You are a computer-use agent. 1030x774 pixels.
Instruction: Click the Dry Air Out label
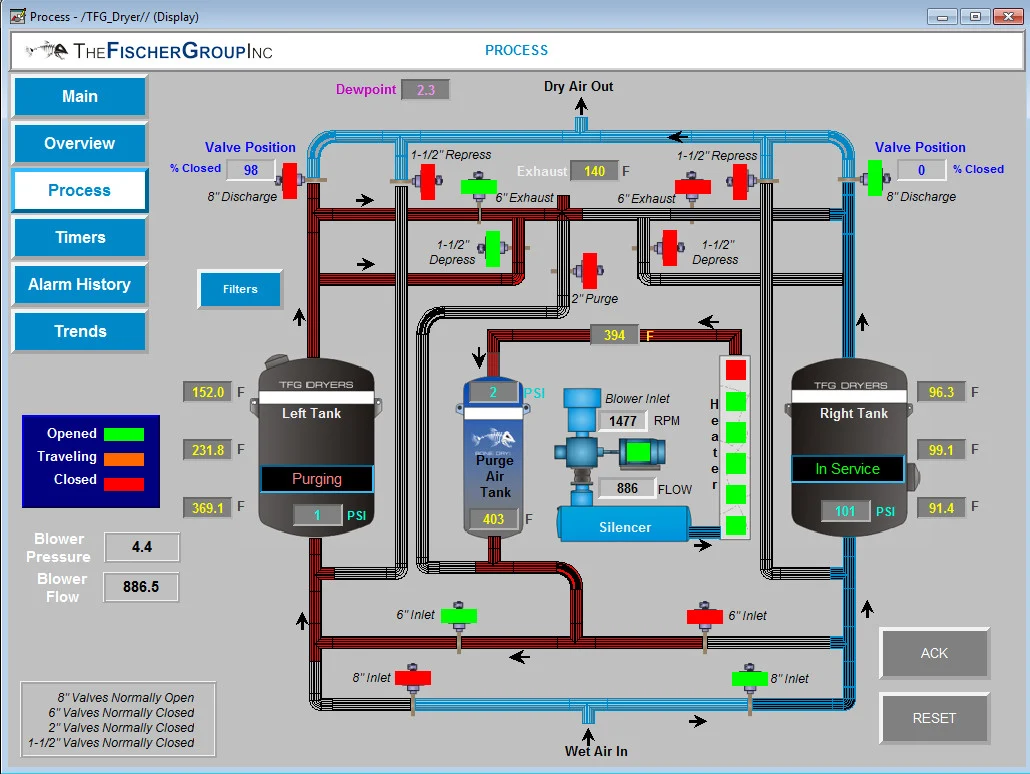[x=579, y=86]
